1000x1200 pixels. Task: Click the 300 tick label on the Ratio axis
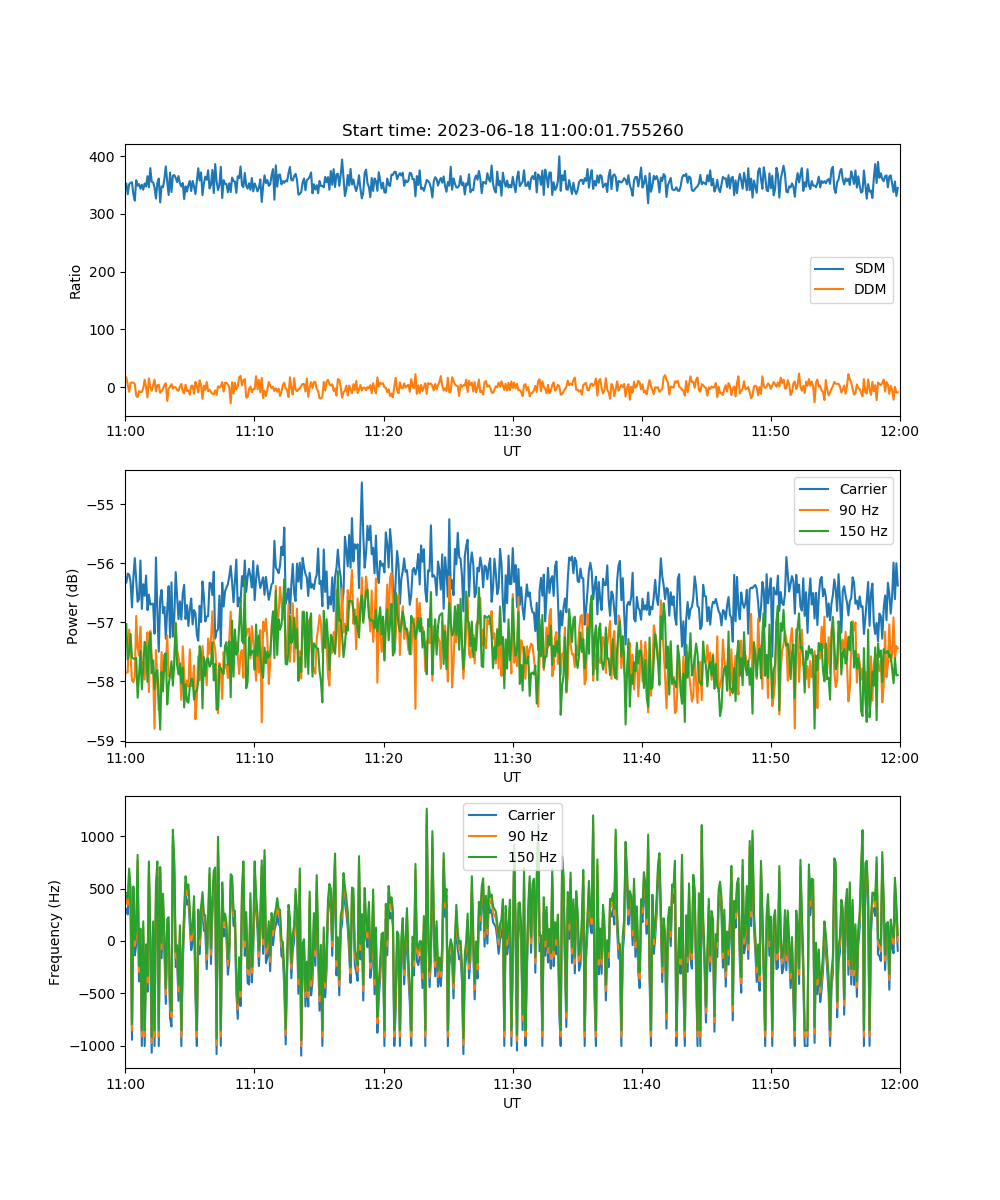[104, 214]
